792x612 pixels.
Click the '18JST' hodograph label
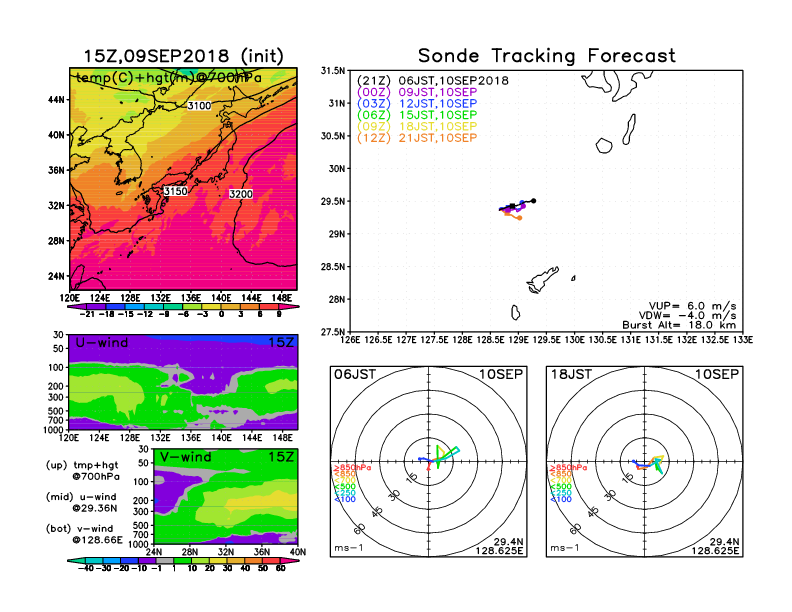[571, 375]
